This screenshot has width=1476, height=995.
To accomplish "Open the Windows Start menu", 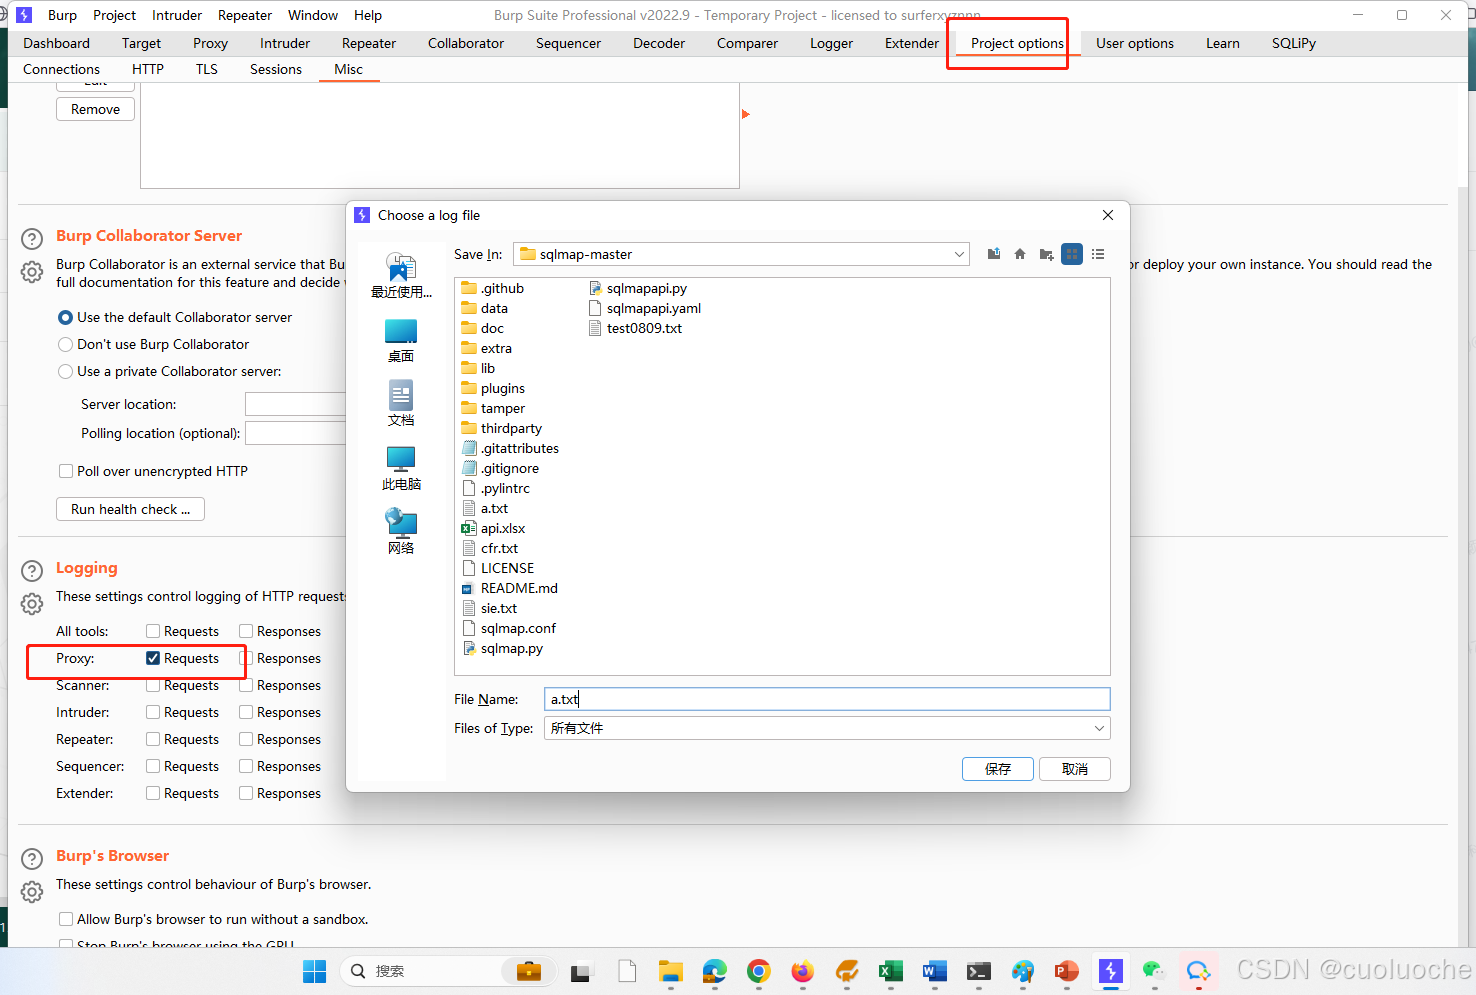I will coord(314,971).
